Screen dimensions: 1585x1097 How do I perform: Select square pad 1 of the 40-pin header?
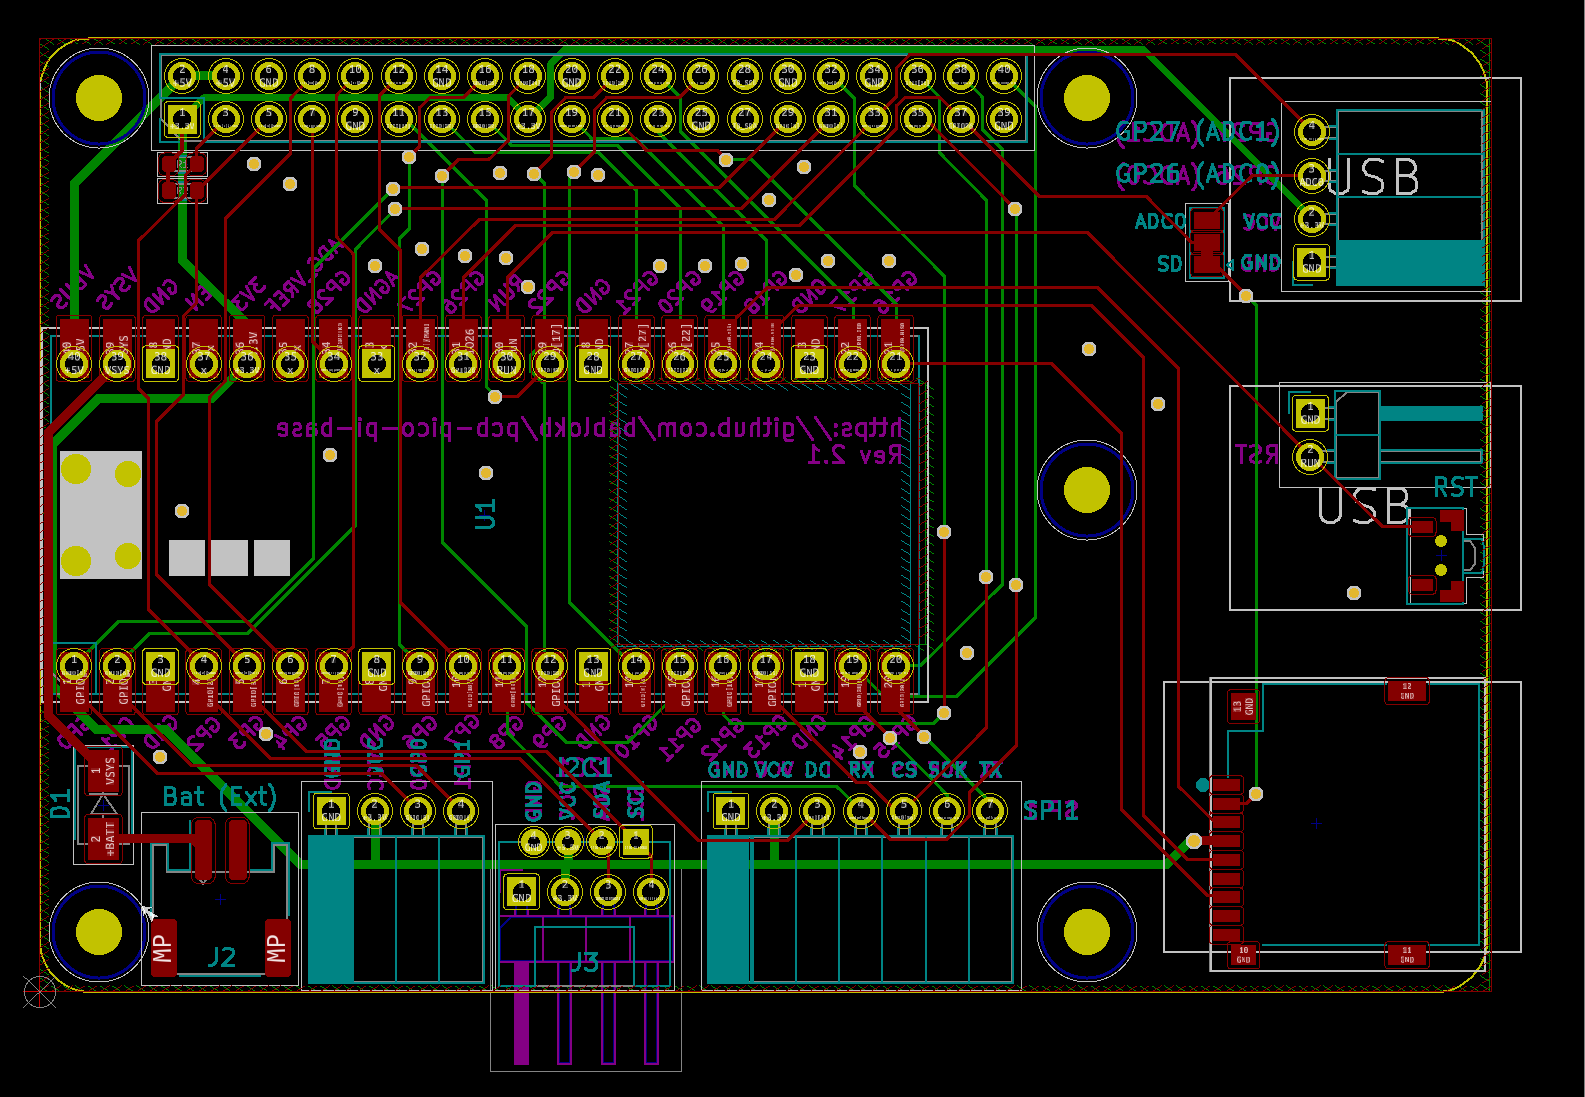point(182,119)
